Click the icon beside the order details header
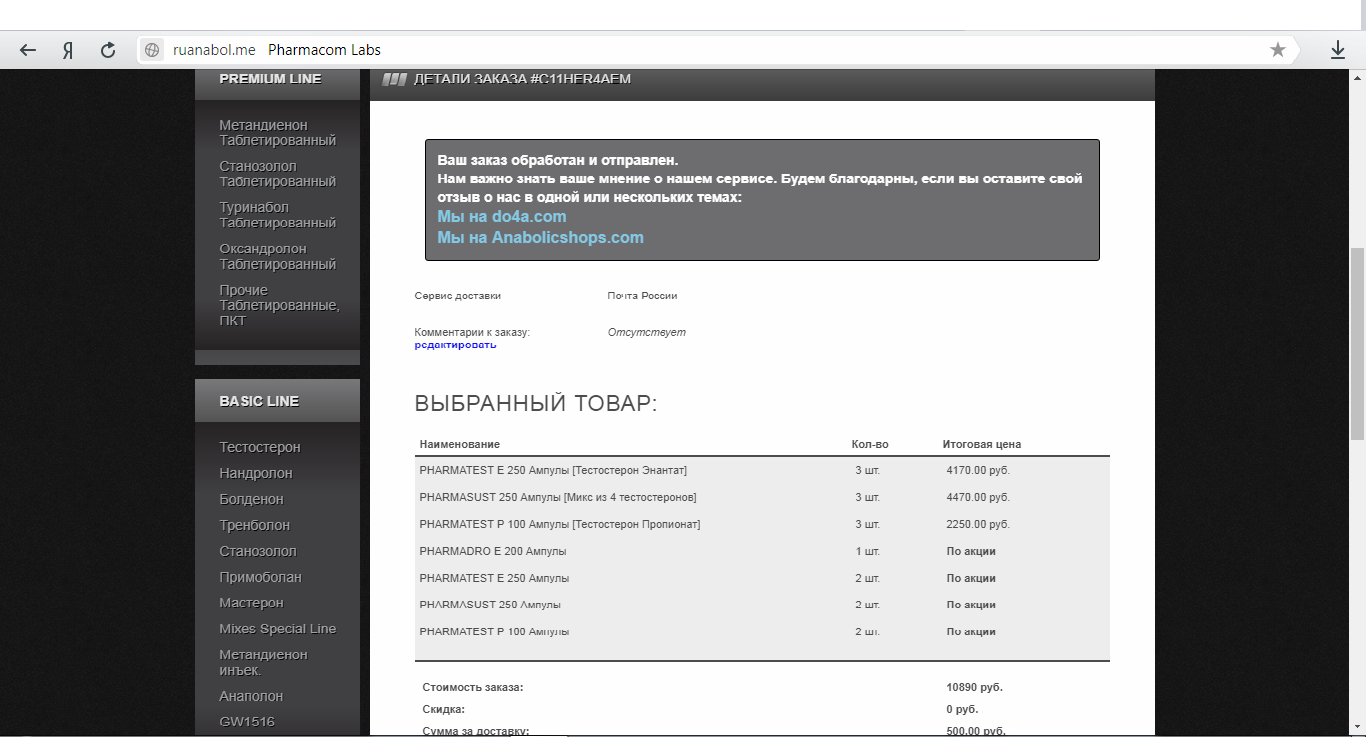Viewport: 1366px width, 737px height. point(394,79)
